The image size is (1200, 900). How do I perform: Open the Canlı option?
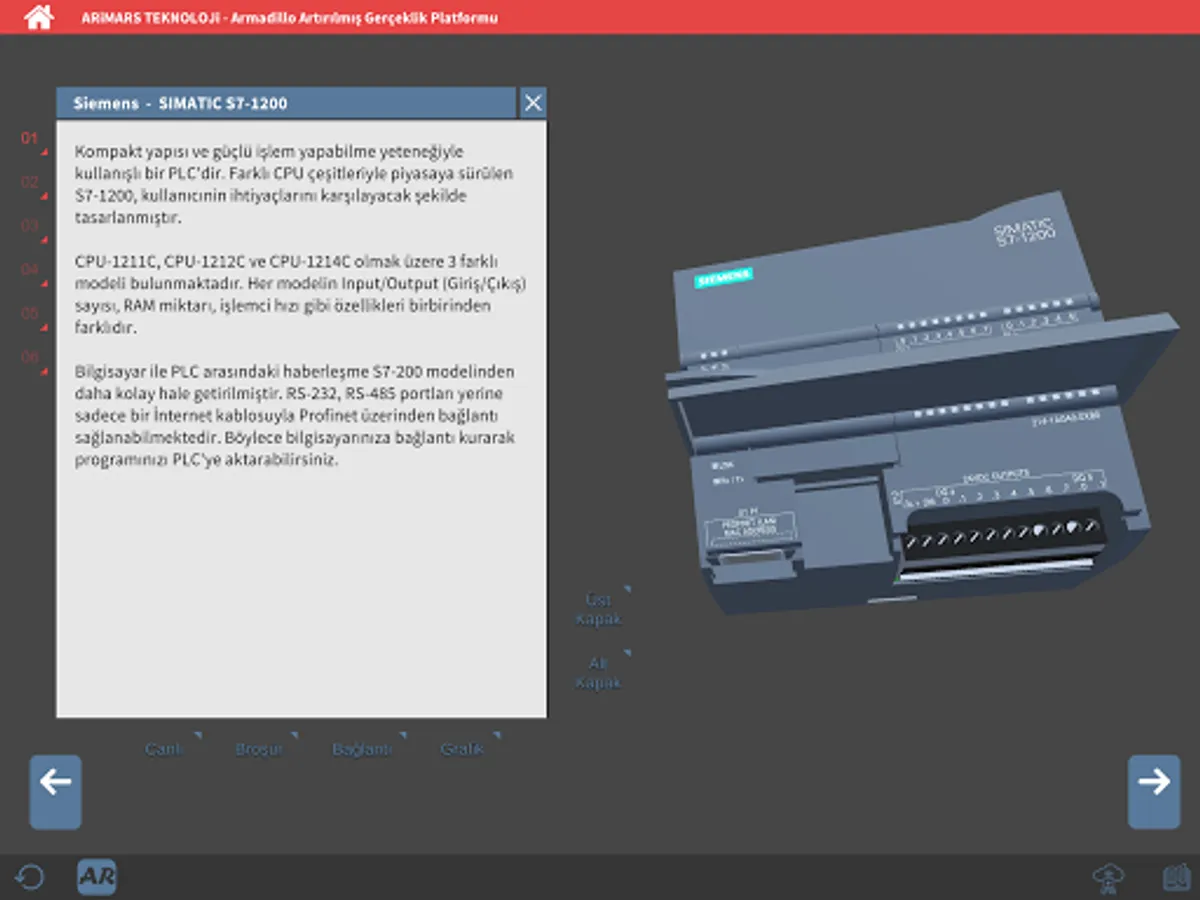click(164, 749)
